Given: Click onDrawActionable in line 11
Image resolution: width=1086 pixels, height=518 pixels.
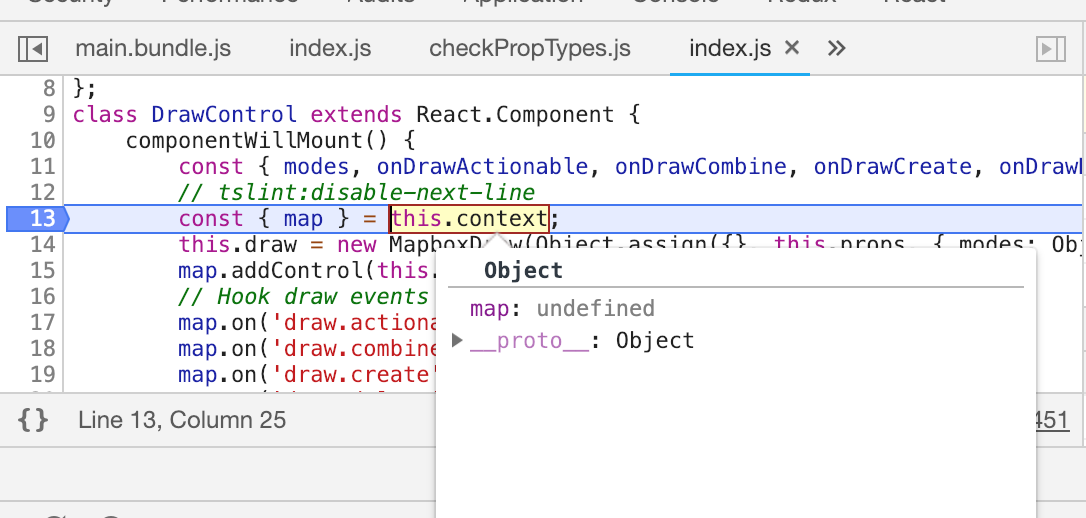Looking at the screenshot, I should (483, 167).
